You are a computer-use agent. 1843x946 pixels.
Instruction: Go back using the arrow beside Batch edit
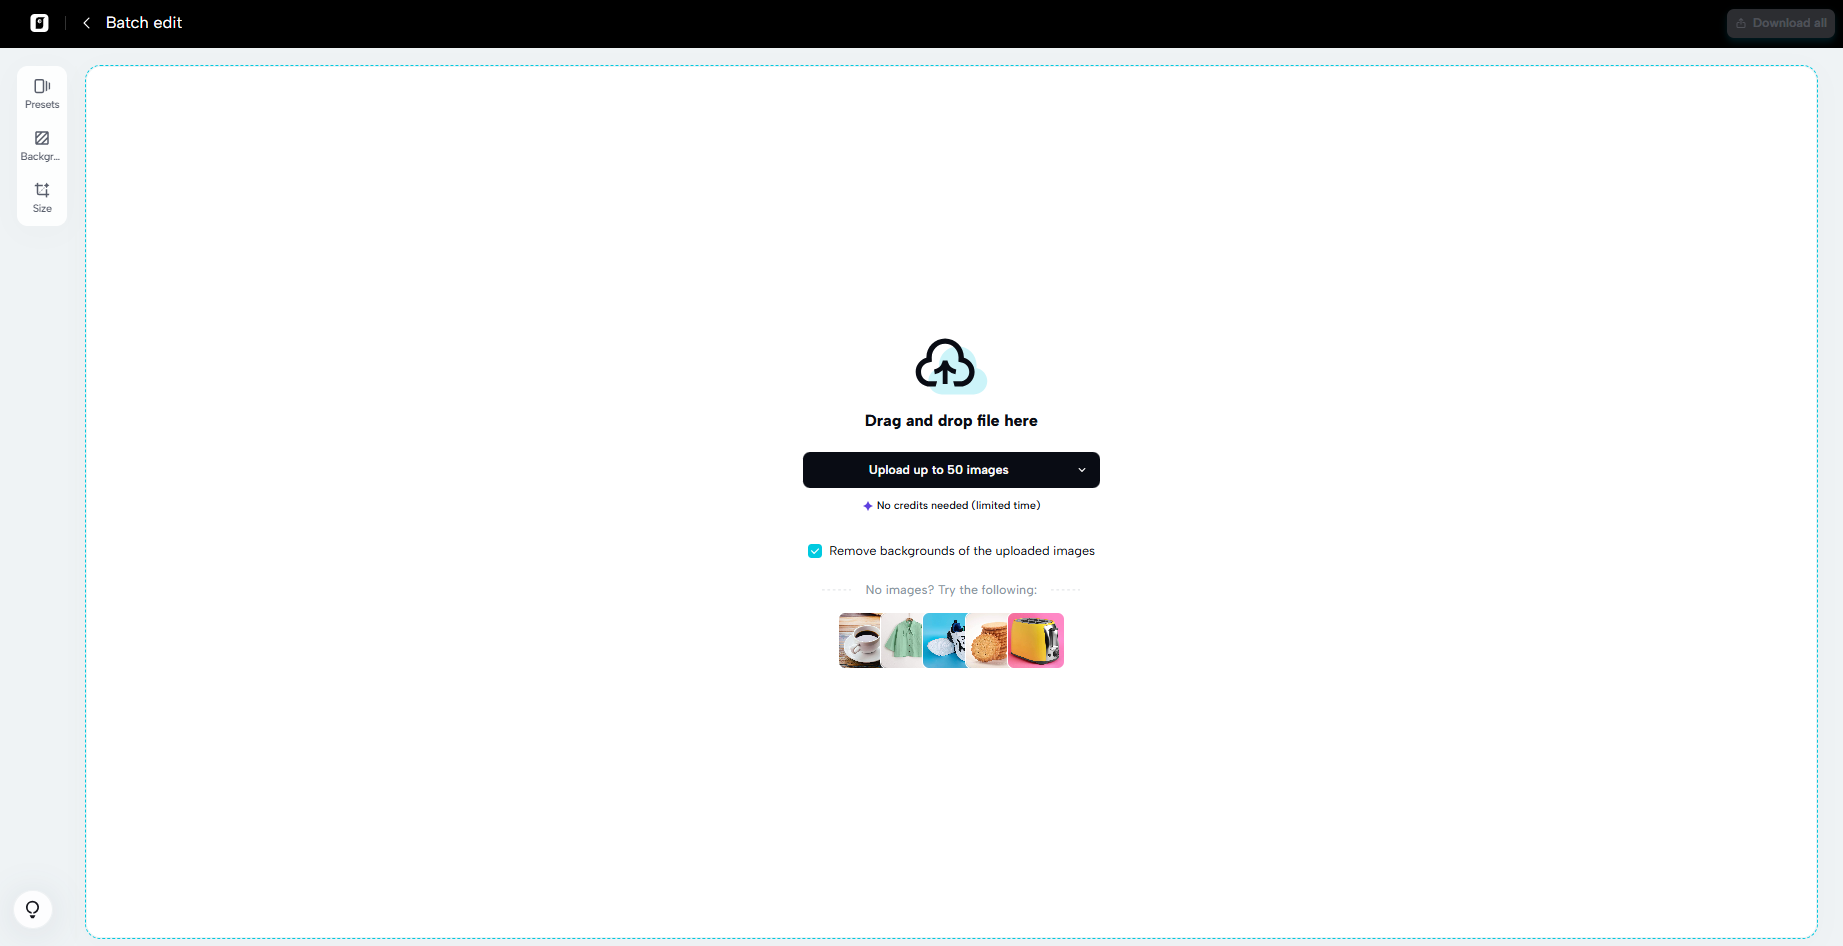[x=87, y=23]
